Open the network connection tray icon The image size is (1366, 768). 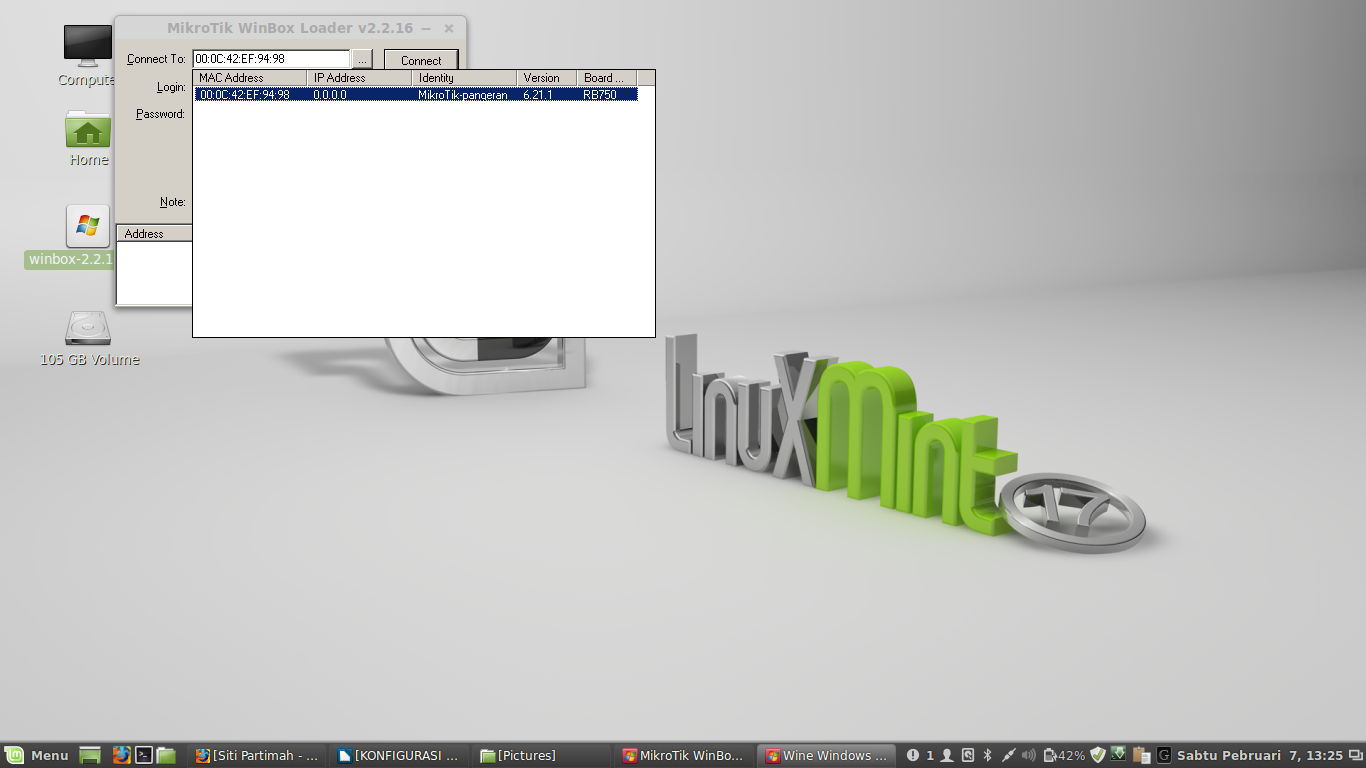tap(1008, 755)
